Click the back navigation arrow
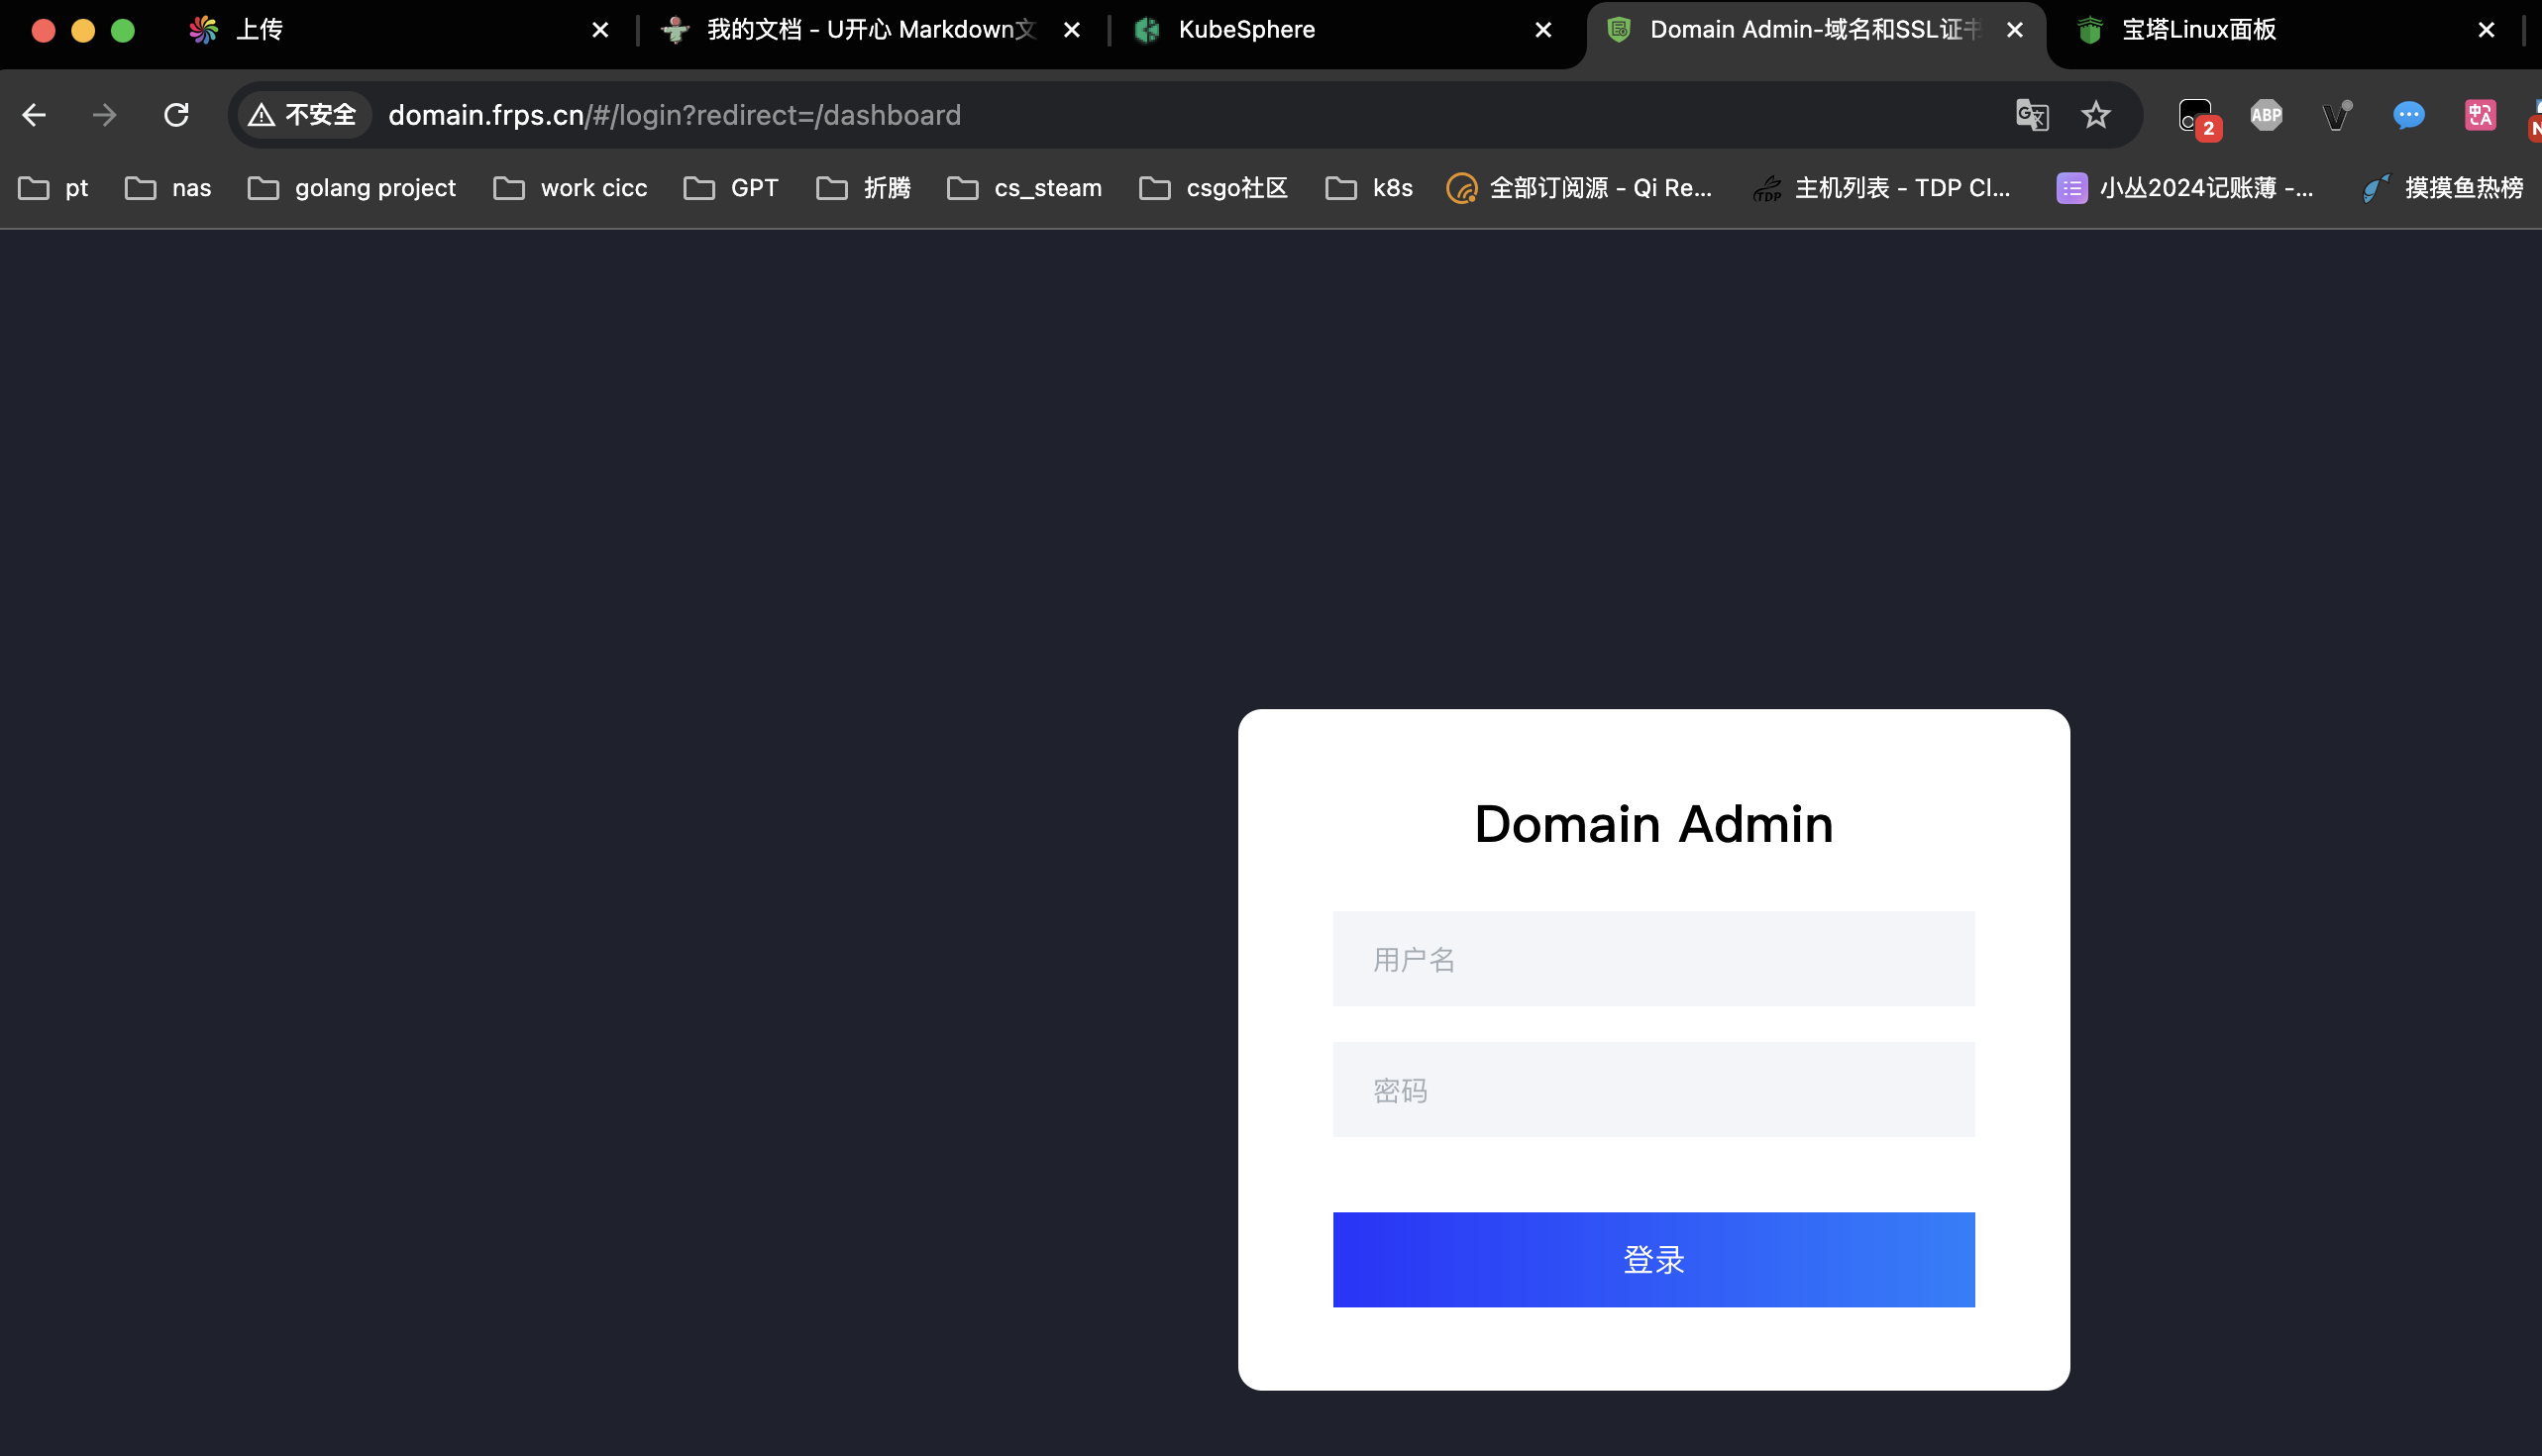 click(33, 114)
